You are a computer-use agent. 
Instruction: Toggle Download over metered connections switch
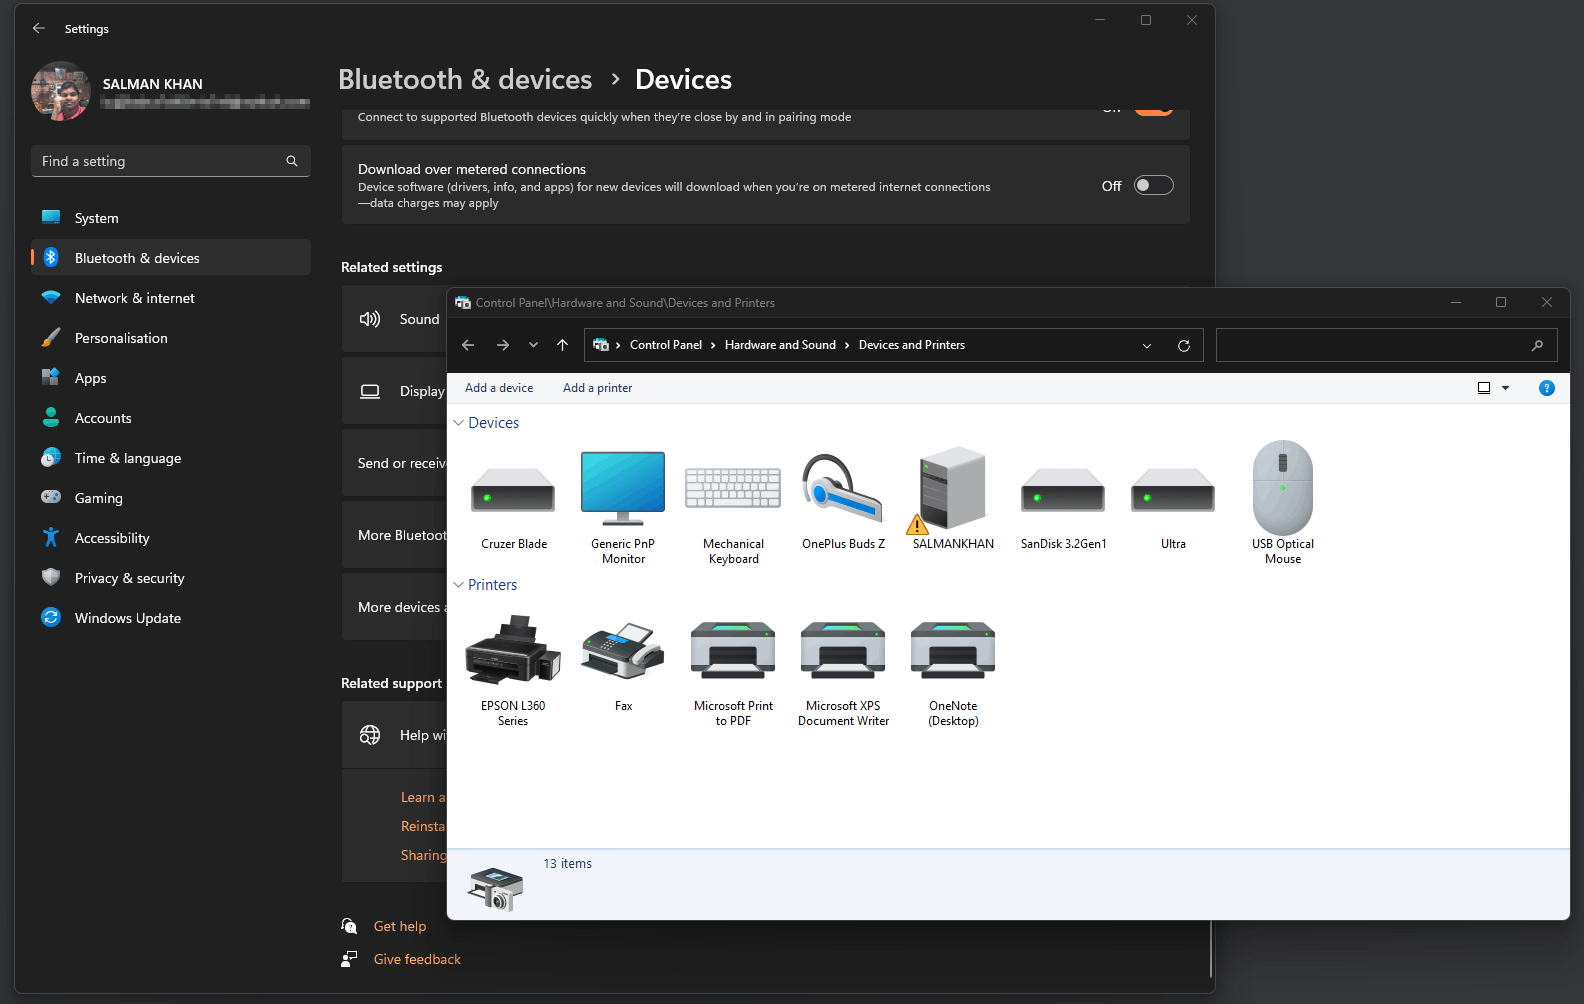(x=1153, y=186)
